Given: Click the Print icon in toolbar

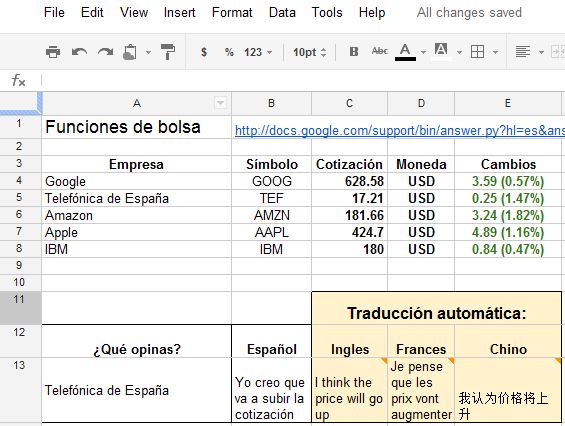Looking at the screenshot, I should (x=53, y=52).
